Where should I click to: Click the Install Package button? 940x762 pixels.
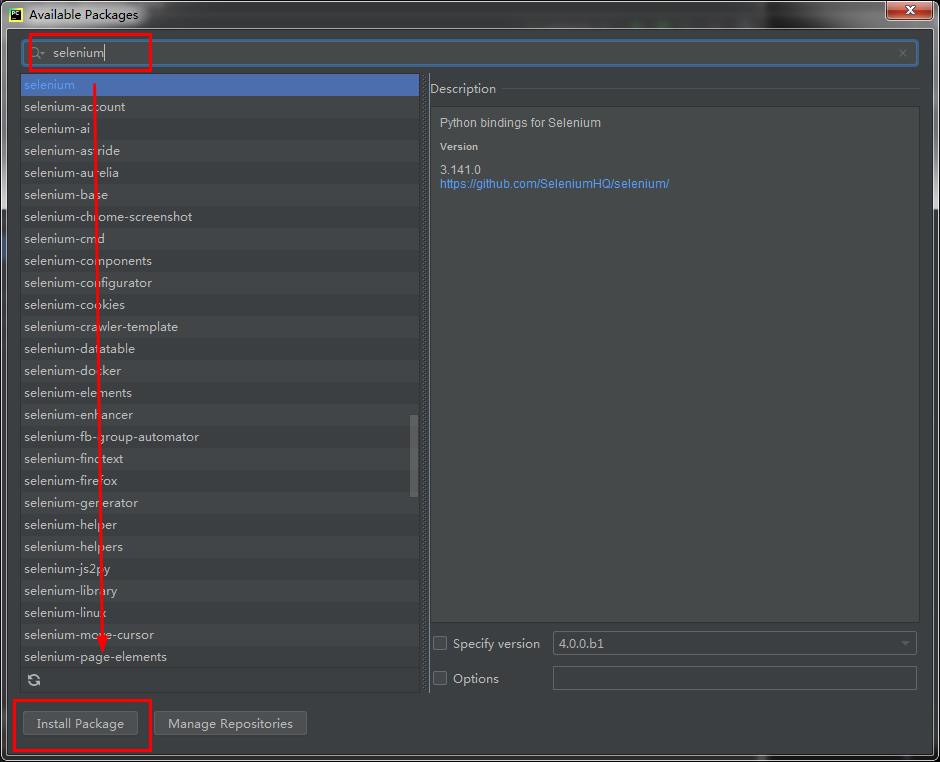[80, 724]
